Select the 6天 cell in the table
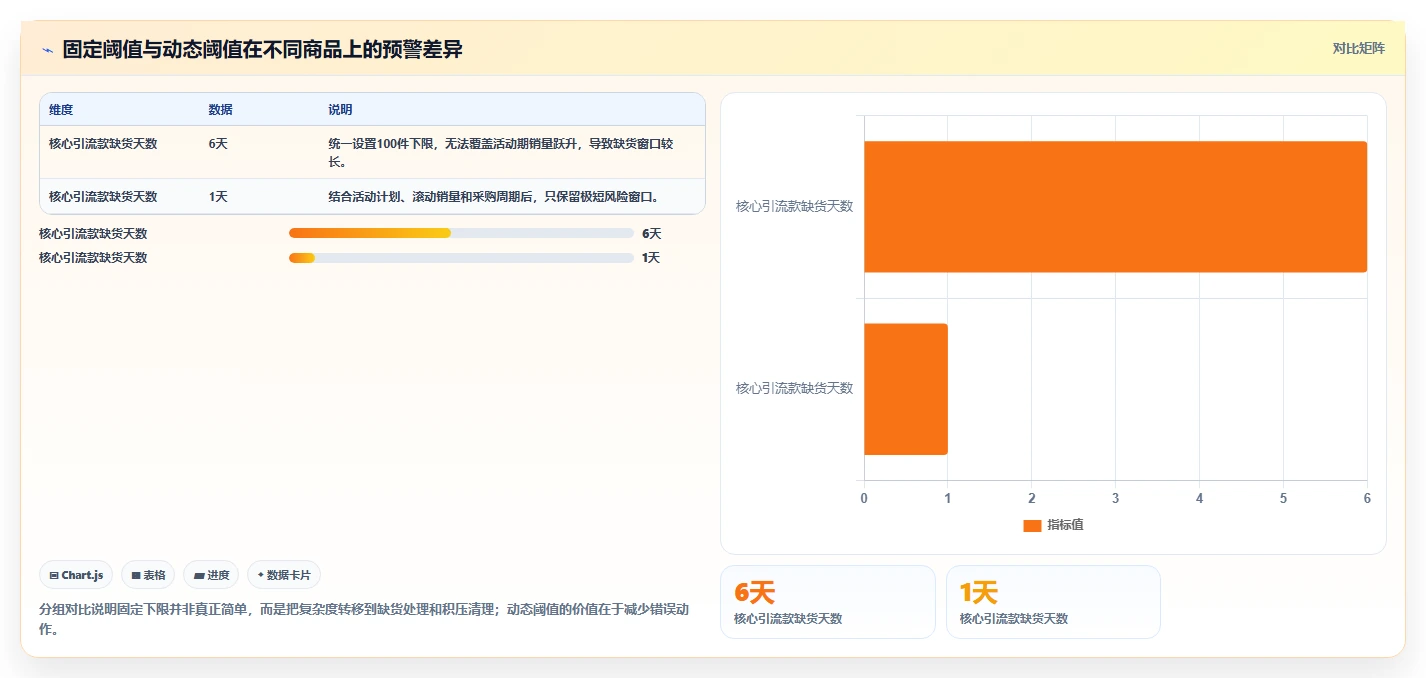The width and height of the screenshot is (1426, 678). 218,144
